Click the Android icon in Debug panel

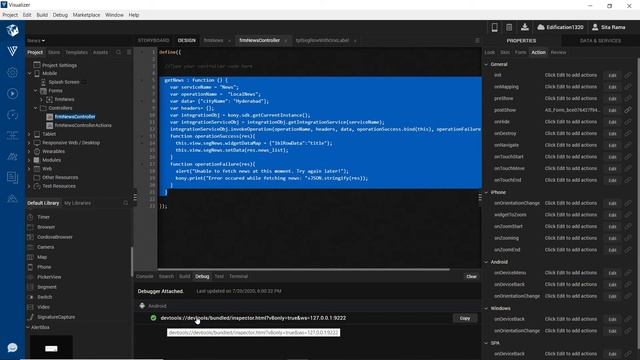142,306
